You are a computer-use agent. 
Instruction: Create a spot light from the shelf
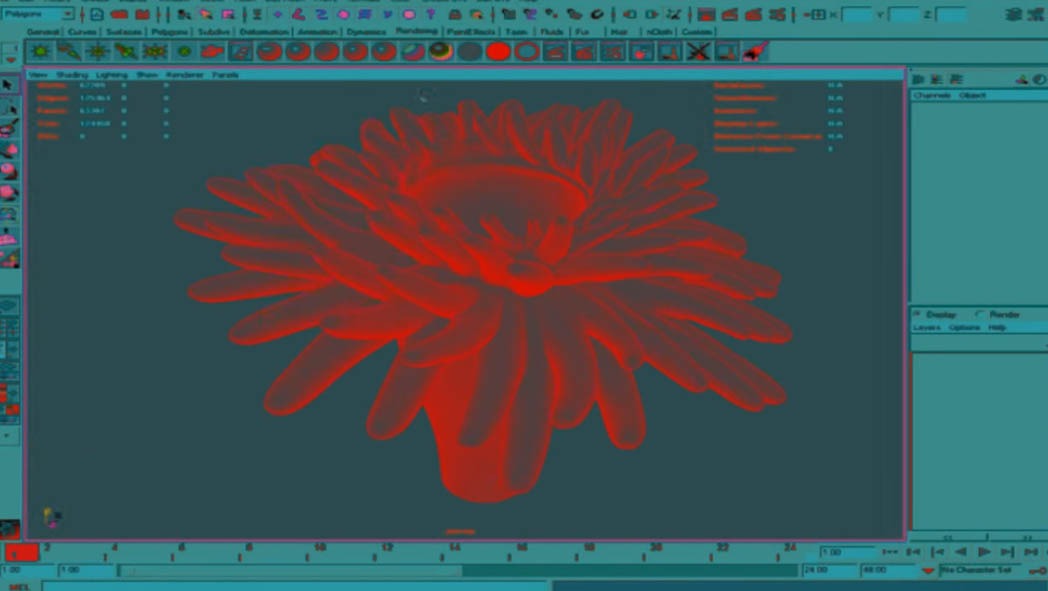pyautogui.click(x=126, y=51)
